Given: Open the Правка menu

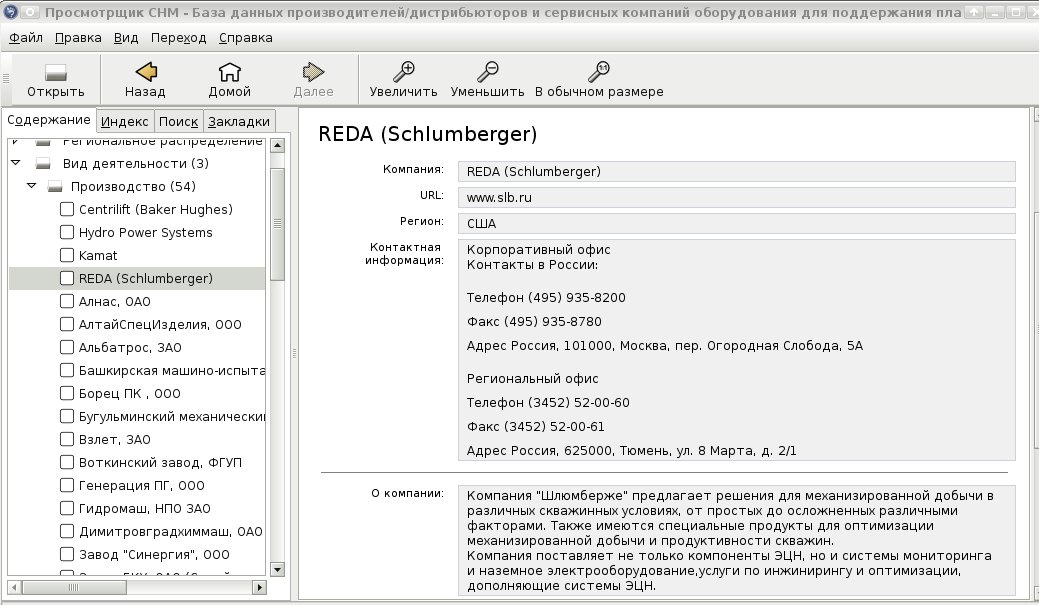Looking at the screenshot, I should point(78,38).
